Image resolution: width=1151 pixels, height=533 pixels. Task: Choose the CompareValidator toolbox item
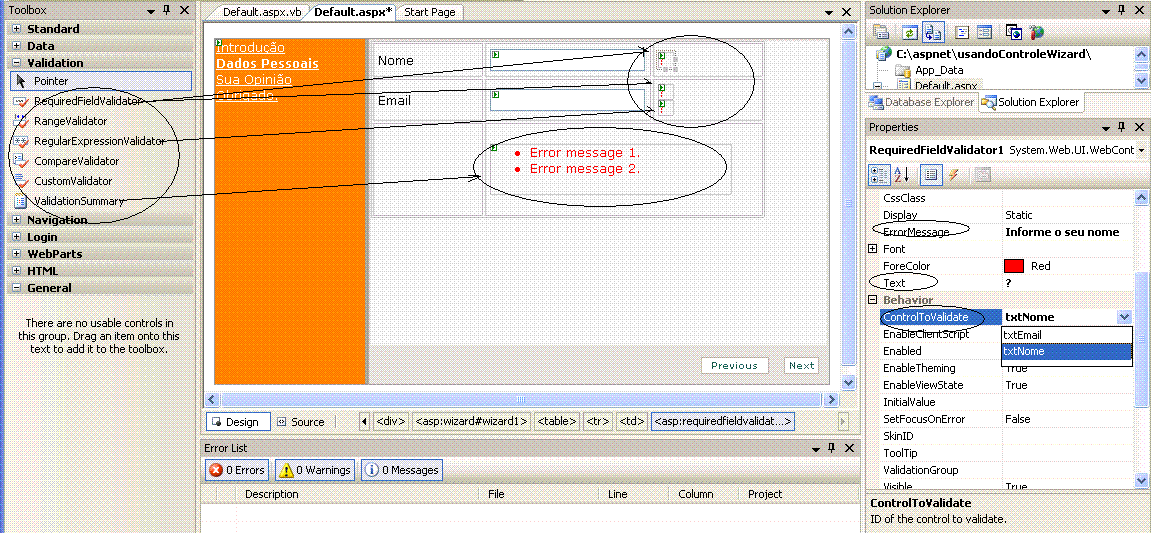(x=76, y=160)
